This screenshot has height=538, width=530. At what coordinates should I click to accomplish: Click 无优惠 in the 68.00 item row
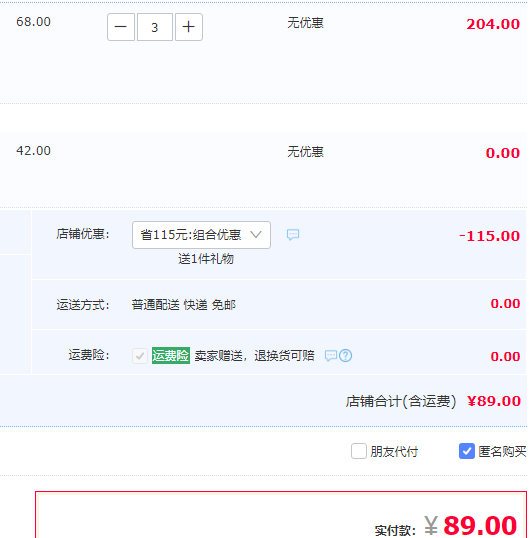pyautogui.click(x=305, y=23)
